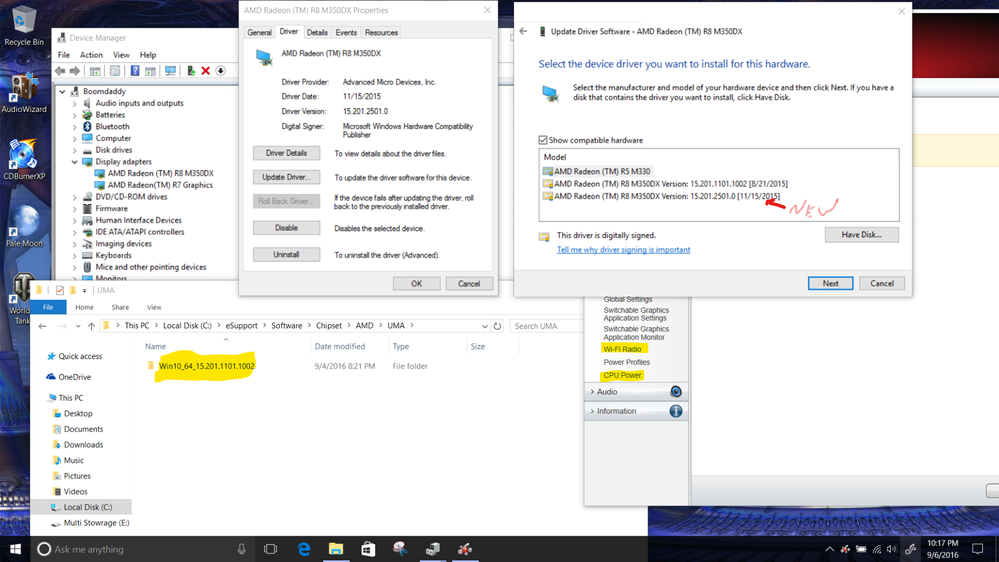Open the Recycle Bin desktop icon
Screen dimensions: 999x562
24,25
